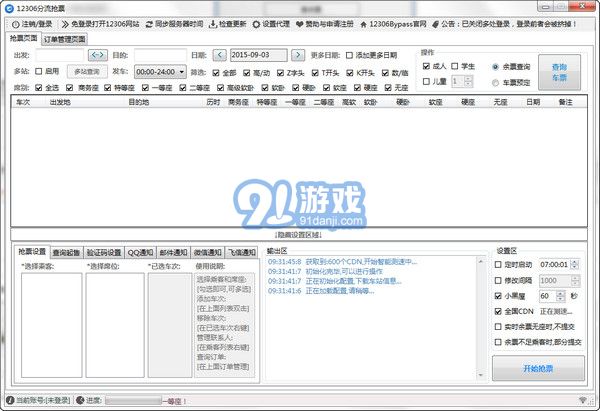Toggle the 席别 全选 checkbox
The image size is (600, 411).
39,88
